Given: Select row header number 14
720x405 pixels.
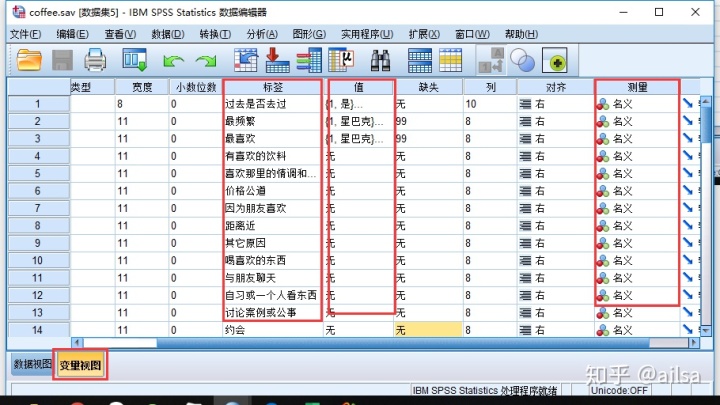Looking at the screenshot, I should coord(38,330).
